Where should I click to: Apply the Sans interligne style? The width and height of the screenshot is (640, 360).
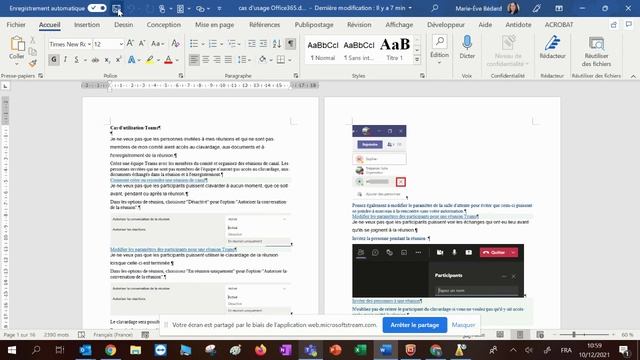359,50
